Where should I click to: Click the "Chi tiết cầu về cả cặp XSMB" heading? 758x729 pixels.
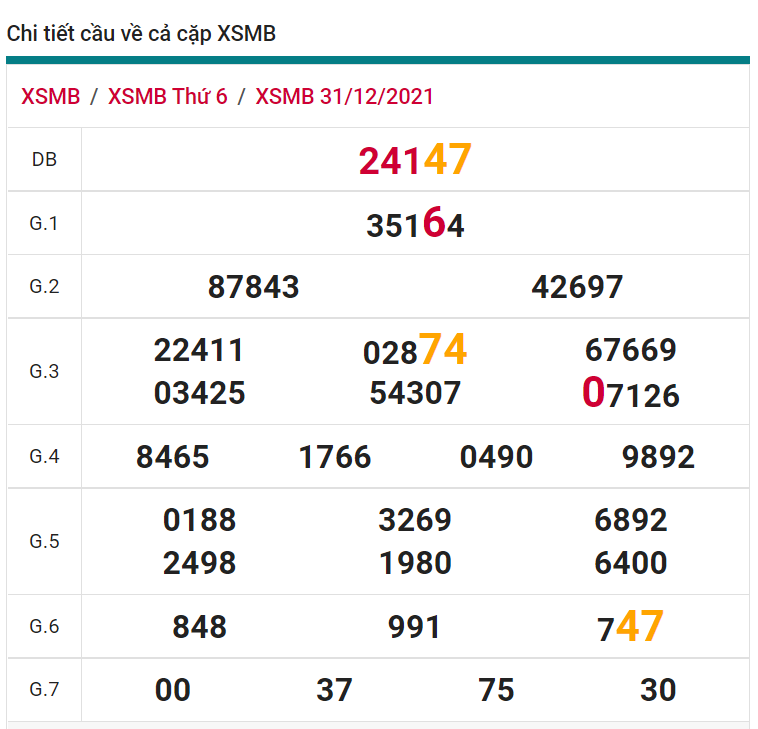(x=141, y=34)
